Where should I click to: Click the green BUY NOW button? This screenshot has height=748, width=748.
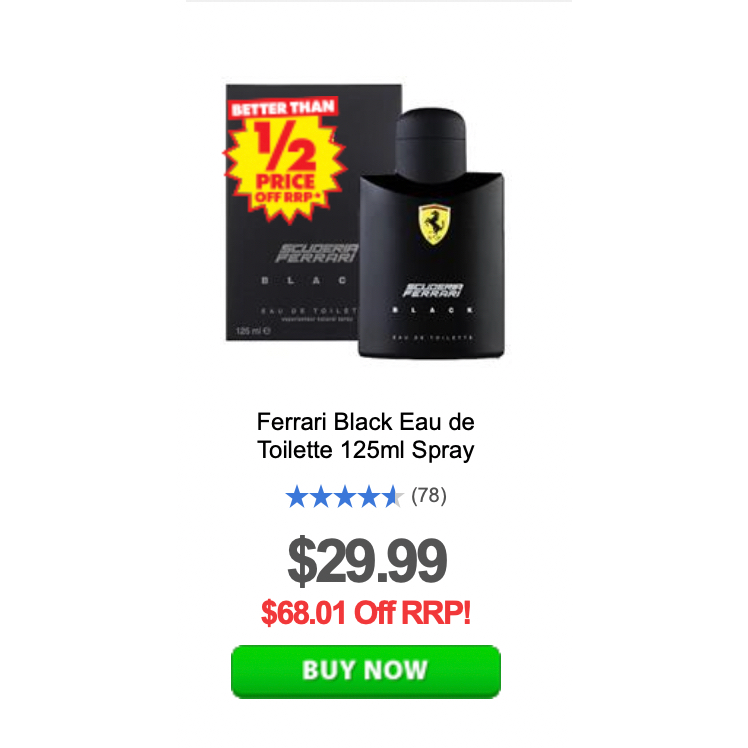[365, 672]
